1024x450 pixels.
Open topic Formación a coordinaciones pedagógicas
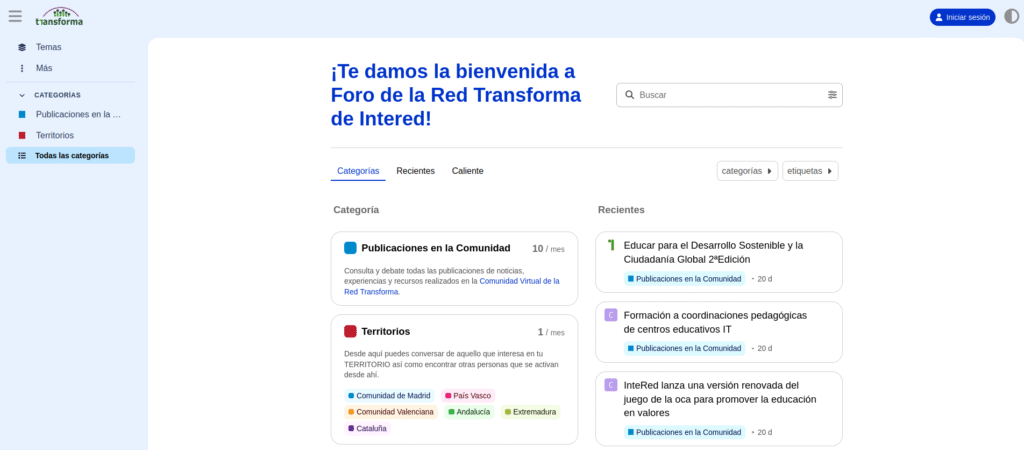click(715, 322)
